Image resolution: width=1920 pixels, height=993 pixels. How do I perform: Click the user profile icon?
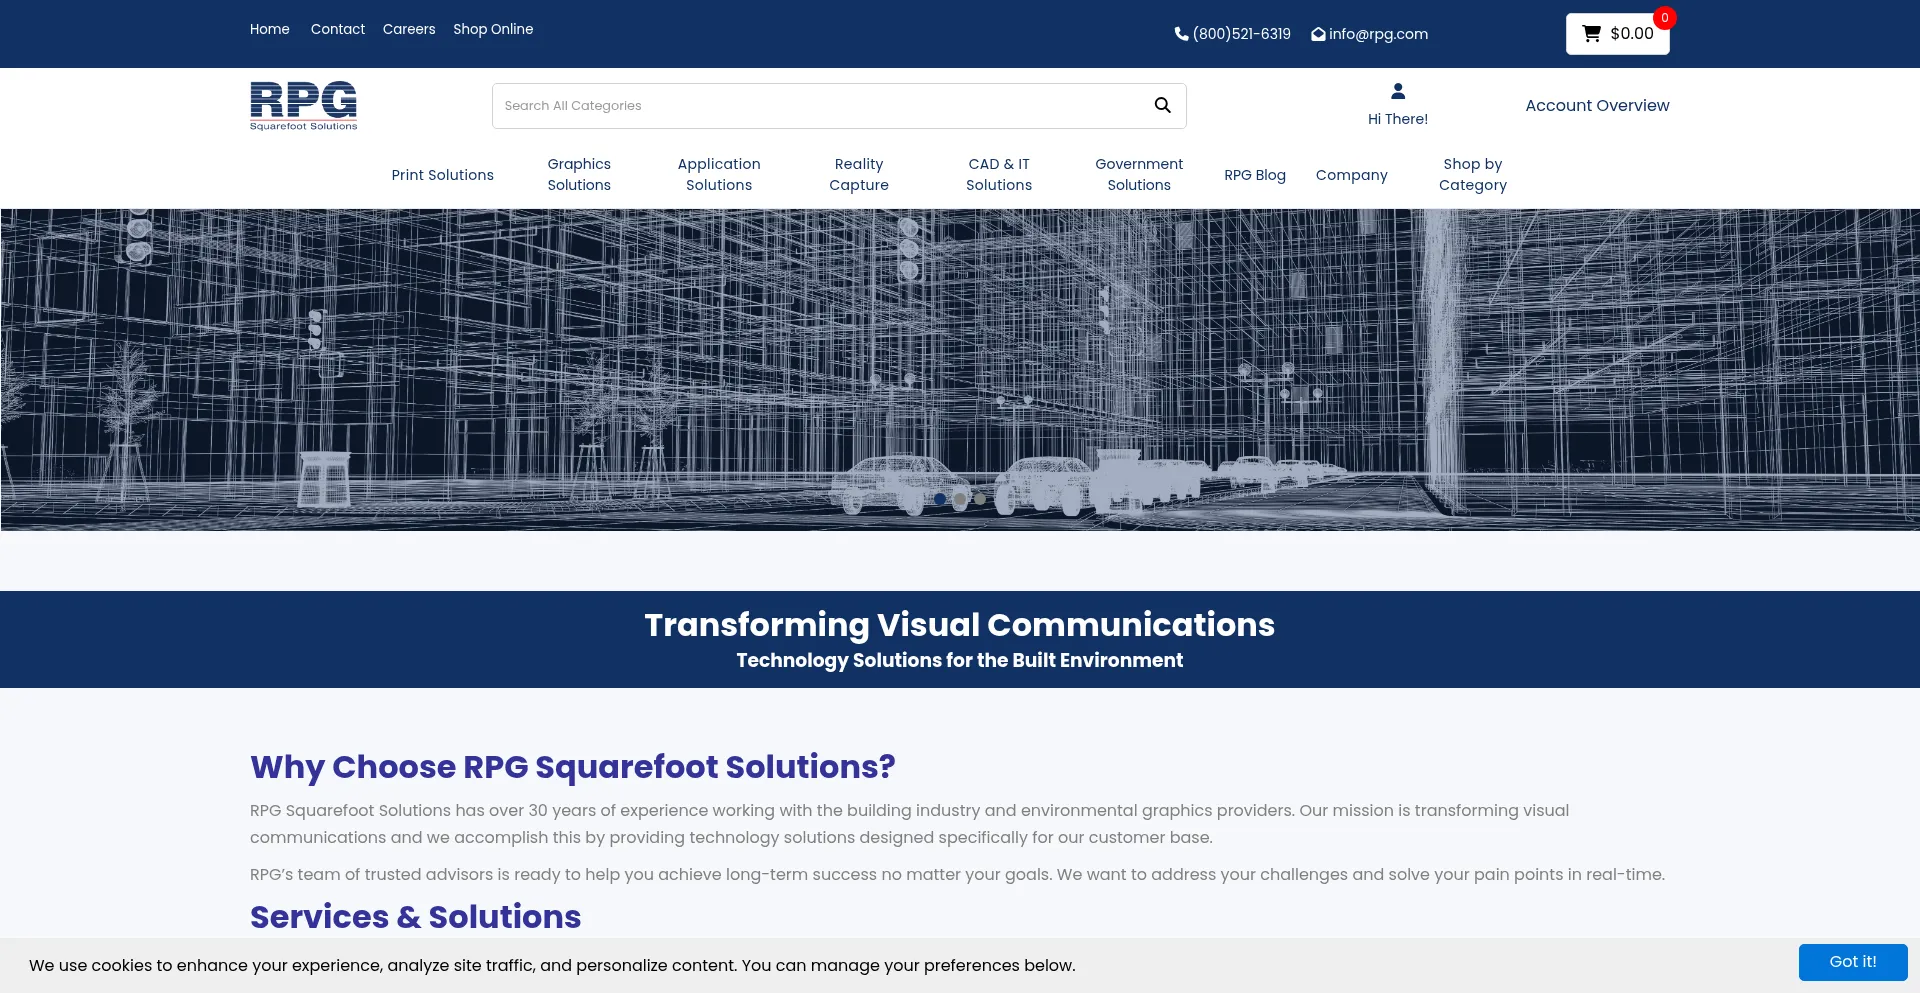pos(1398,92)
